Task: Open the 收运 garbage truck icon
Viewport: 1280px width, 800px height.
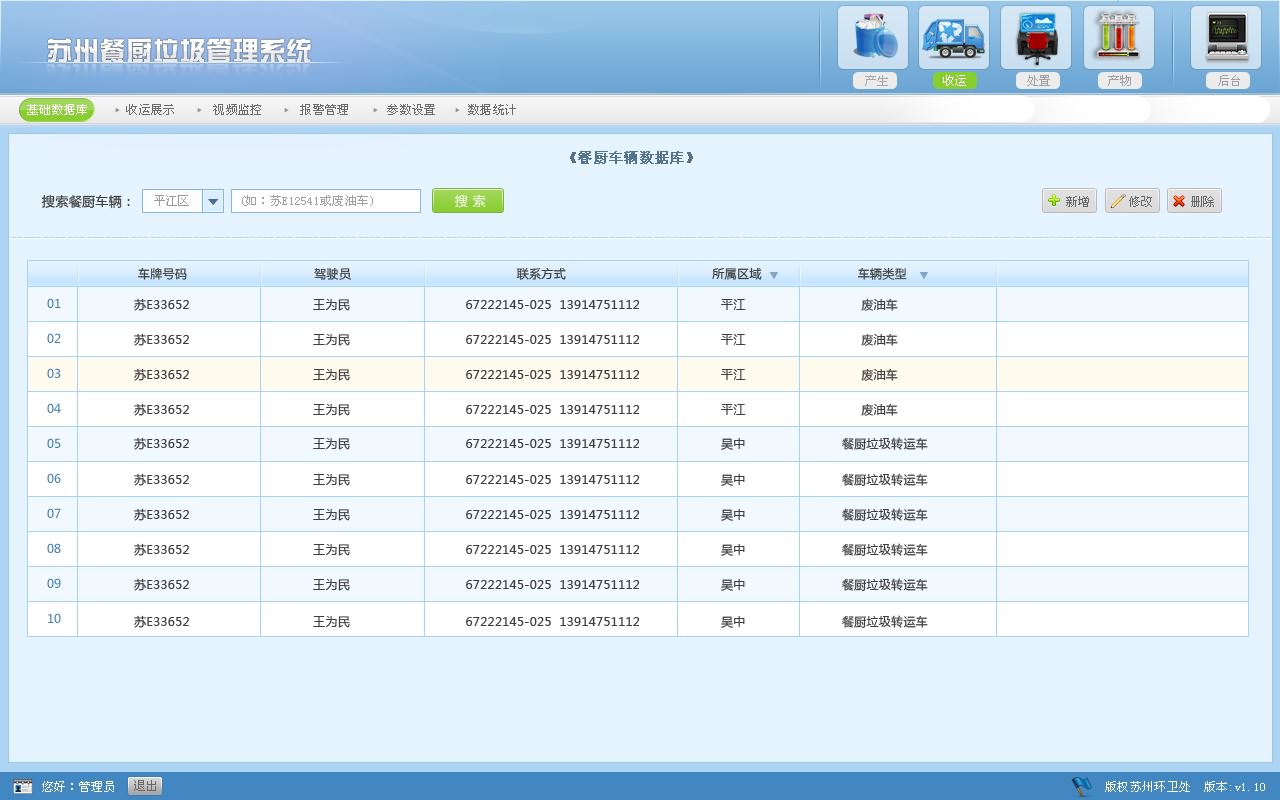Action: coord(954,38)
